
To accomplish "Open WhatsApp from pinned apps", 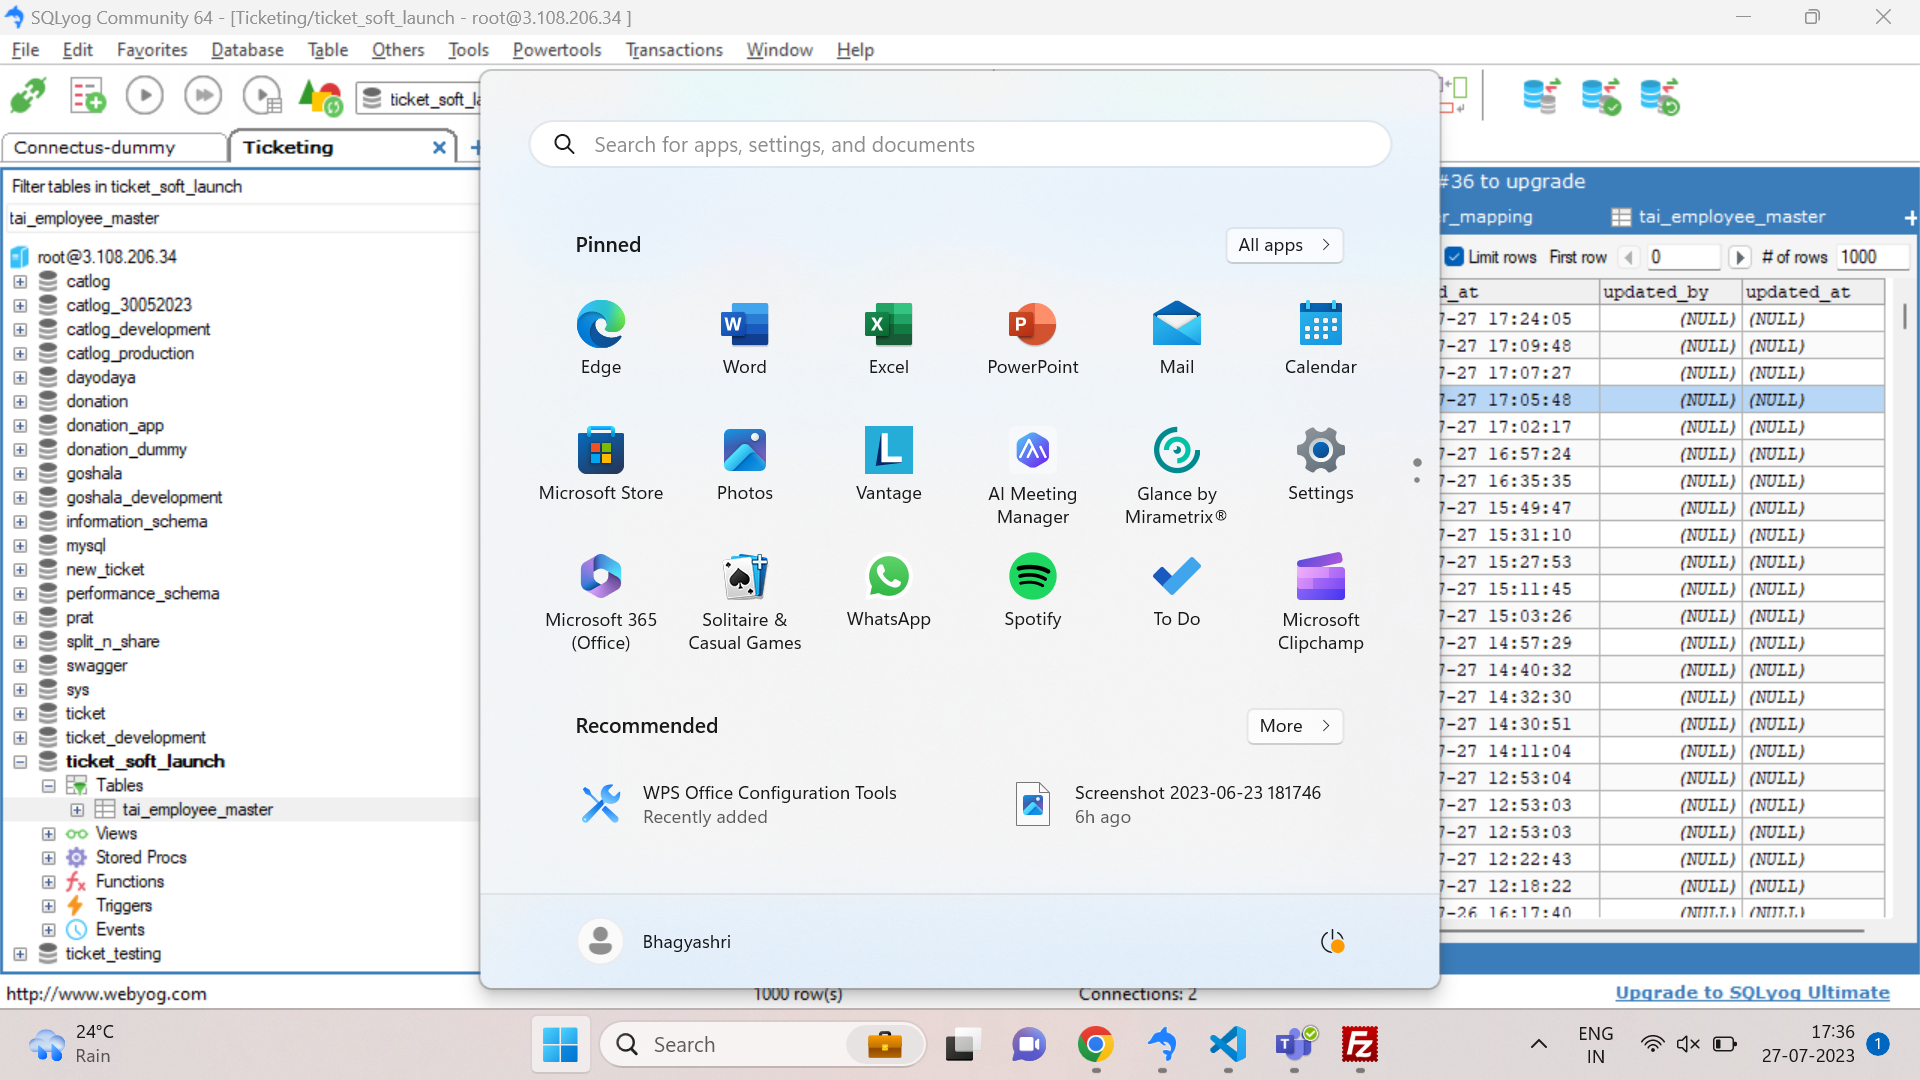I will (x=888, y=590).
